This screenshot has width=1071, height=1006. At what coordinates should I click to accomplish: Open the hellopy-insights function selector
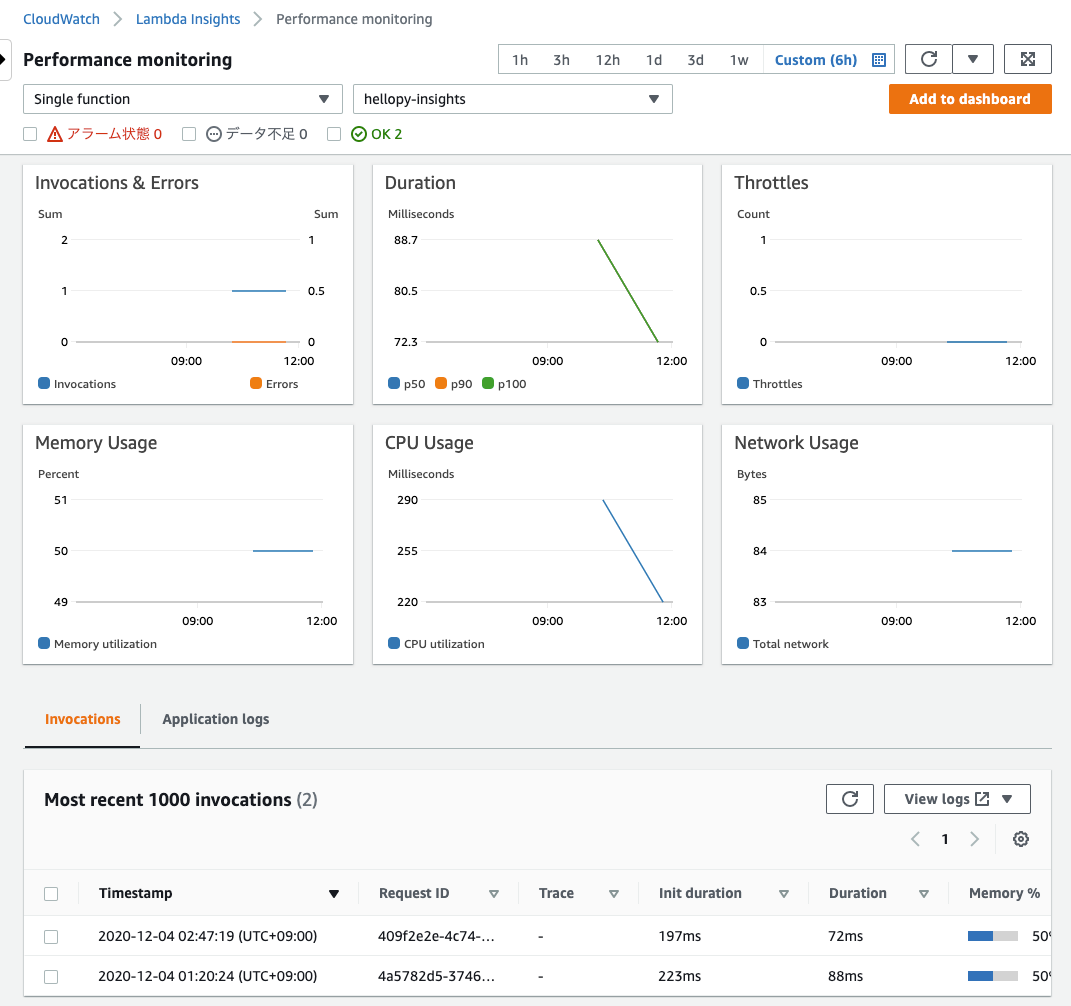point(512,99)
